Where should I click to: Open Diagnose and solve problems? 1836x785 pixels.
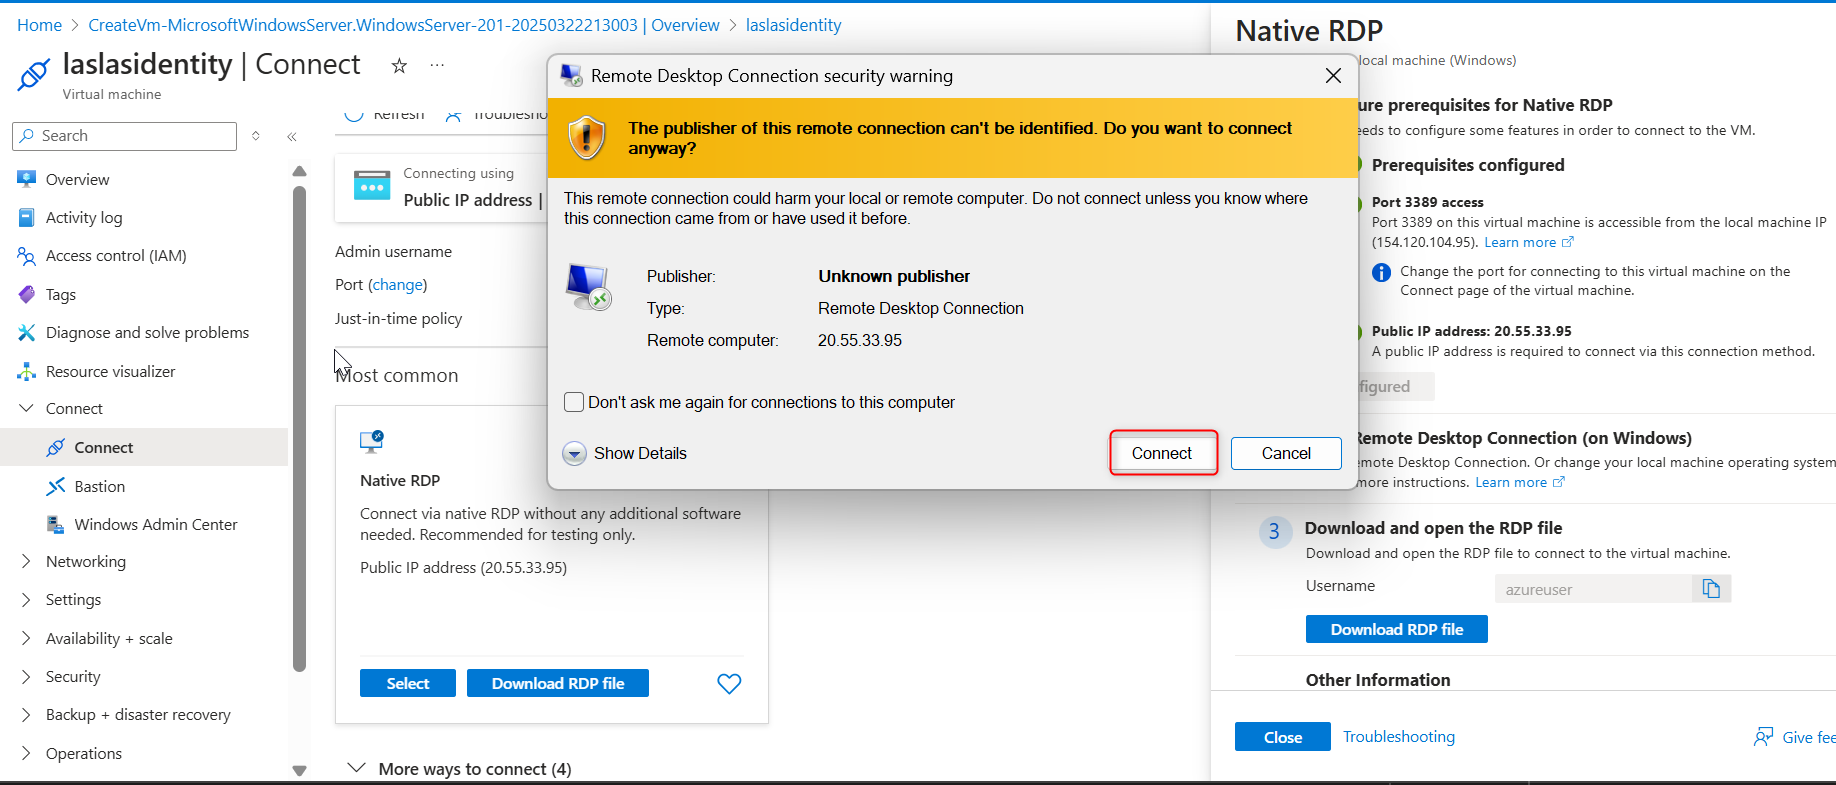[147, 333]
